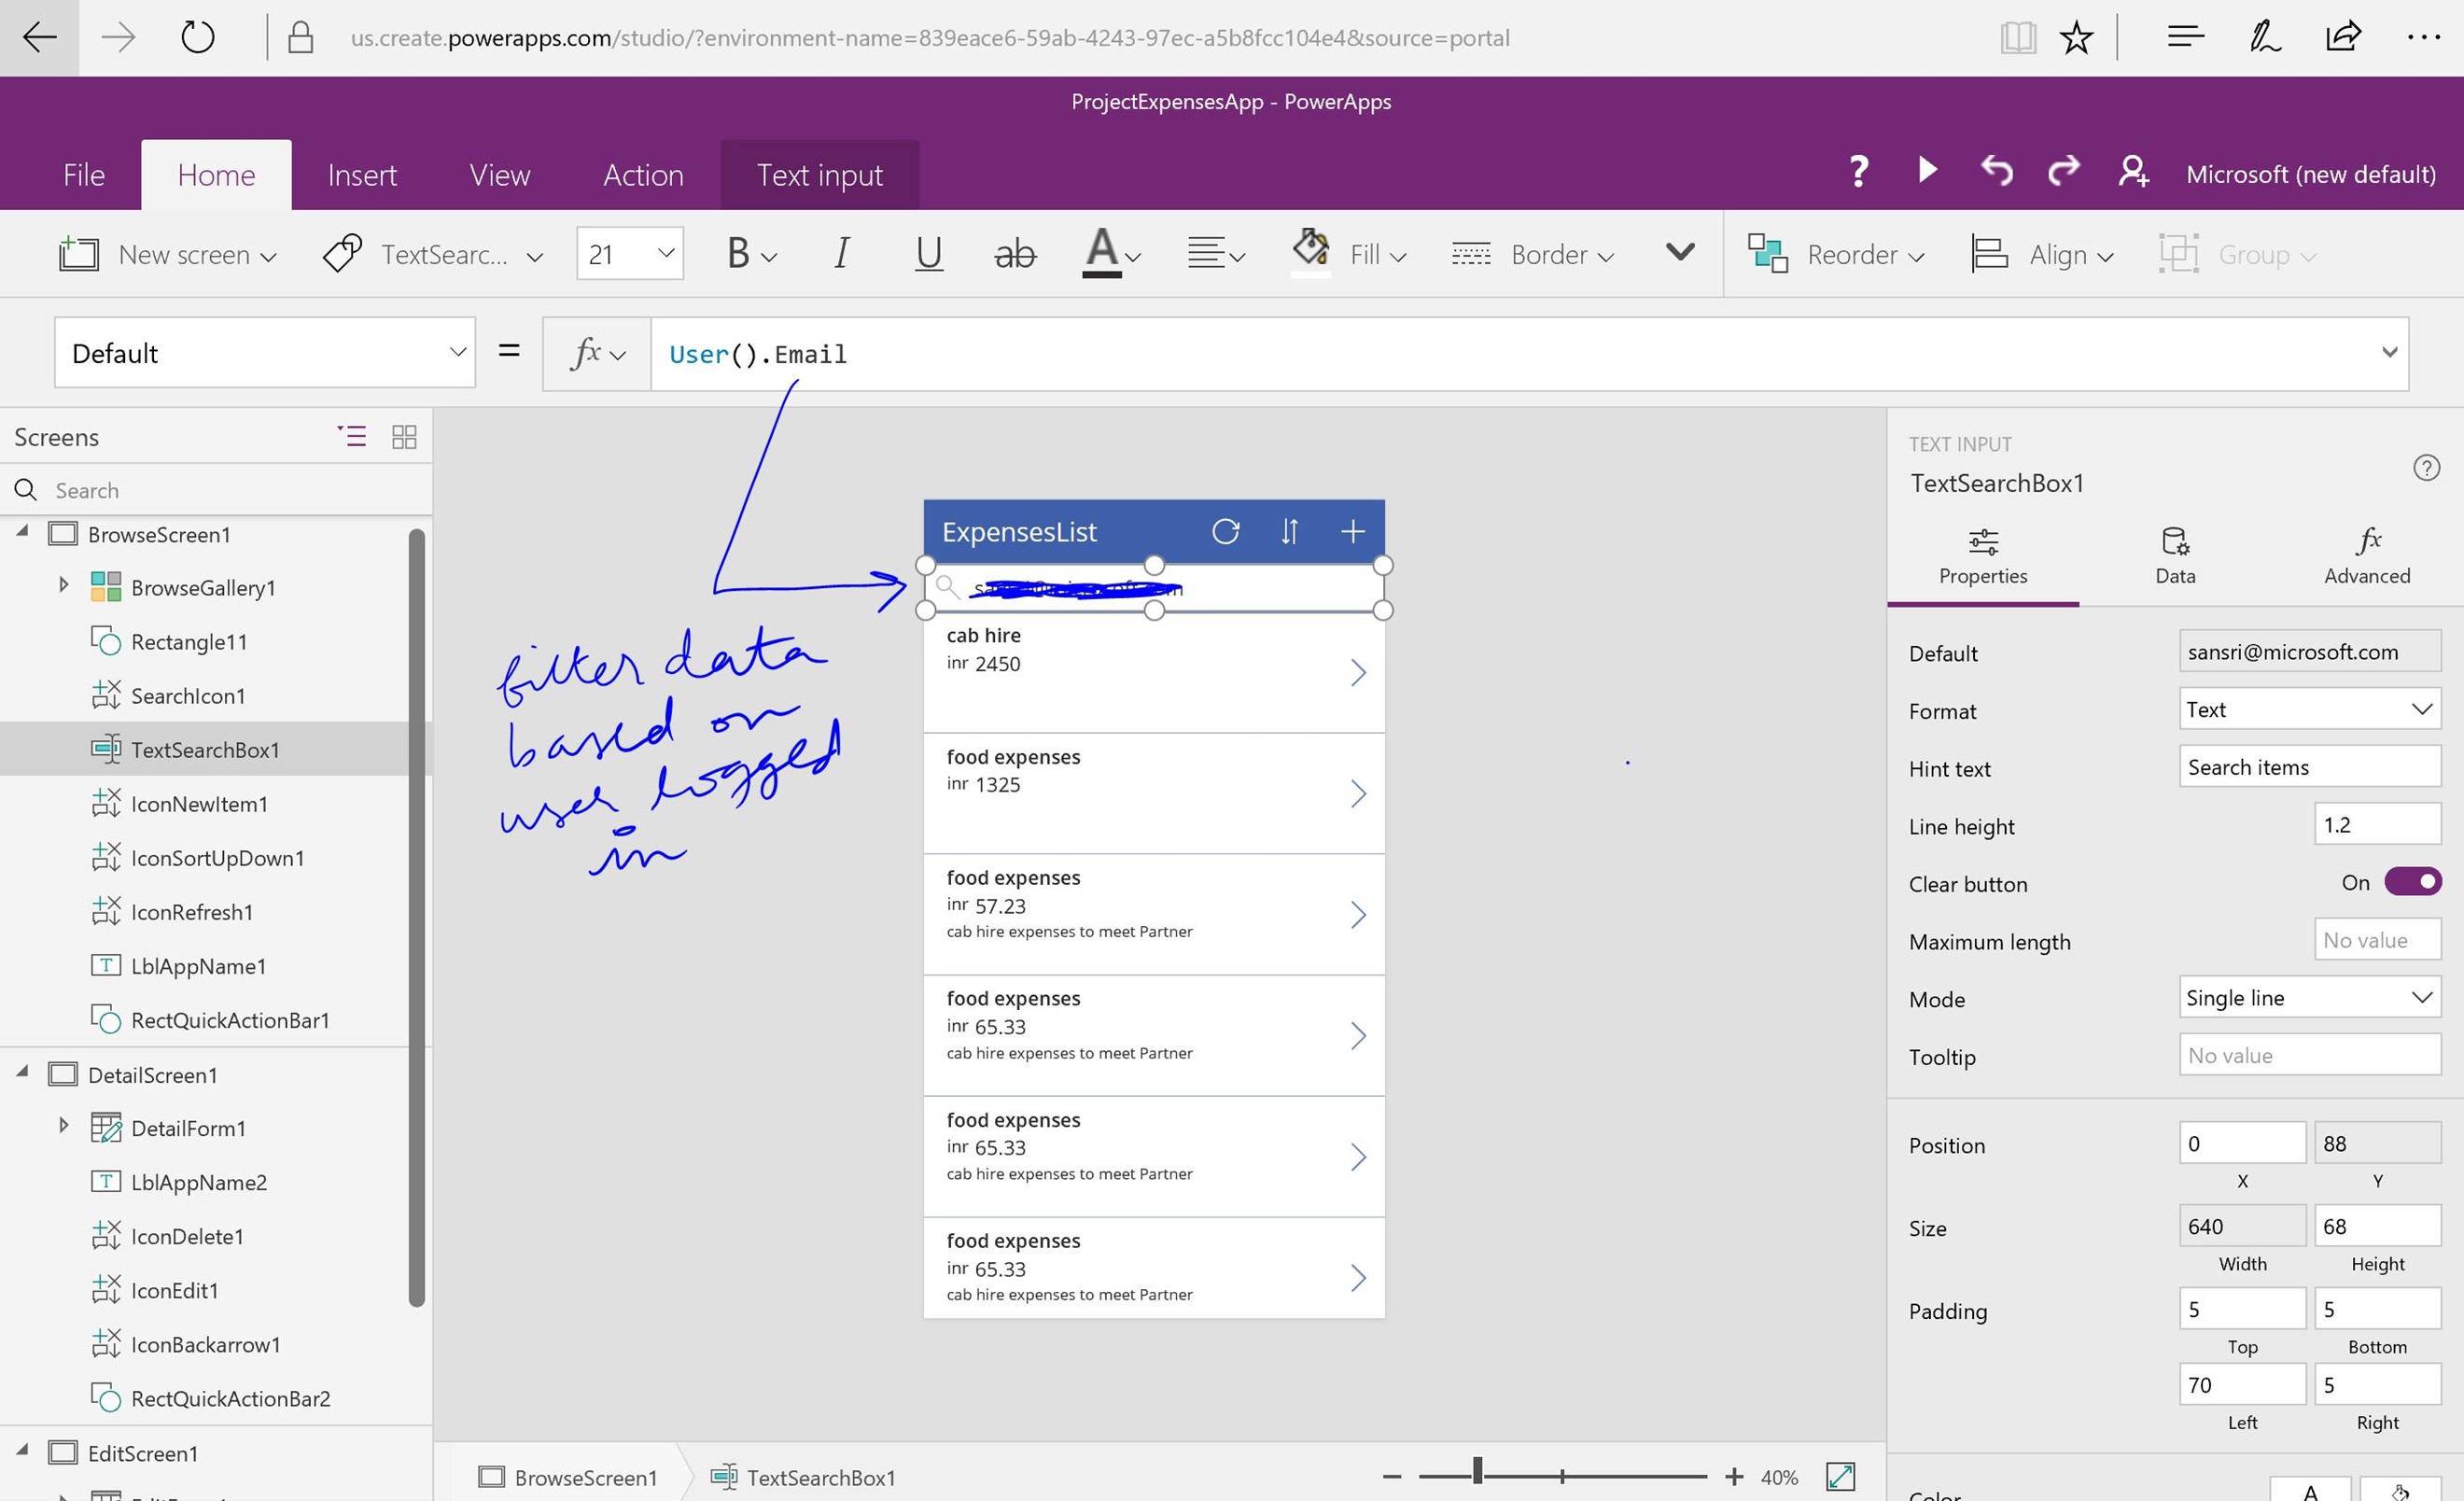Click the sort icon in ExpensesList header
This screenshot has height=1501, width=2464.
tap(1289, 531)
